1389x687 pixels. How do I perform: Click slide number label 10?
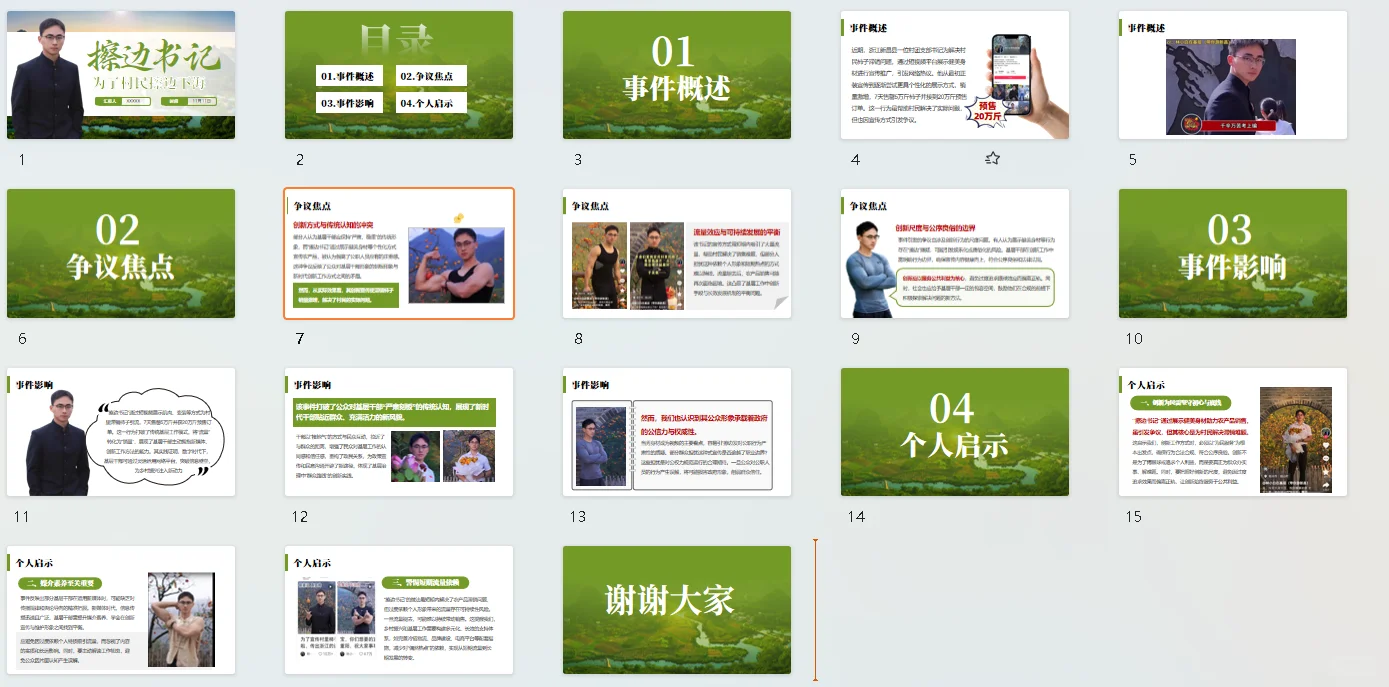coord(1134,339)
